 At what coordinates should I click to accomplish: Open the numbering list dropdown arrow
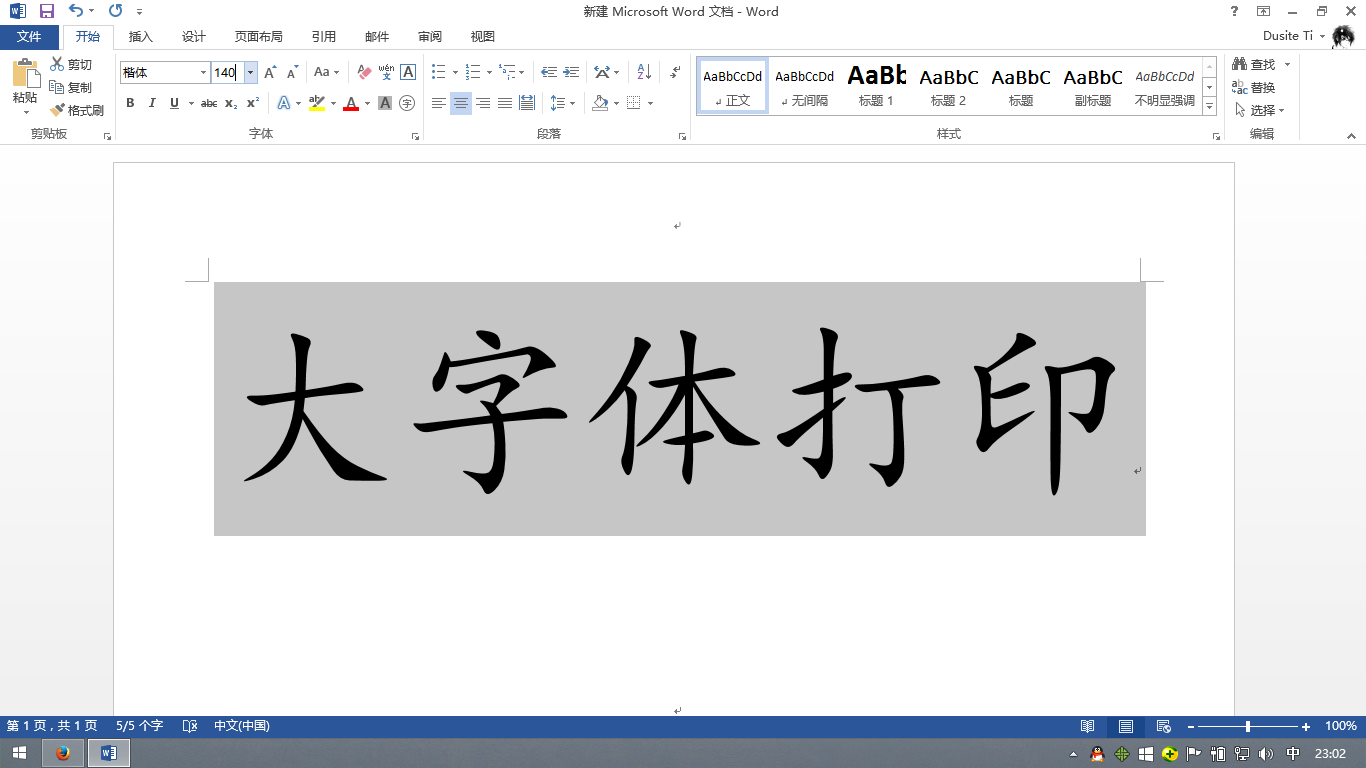point(489,72)
